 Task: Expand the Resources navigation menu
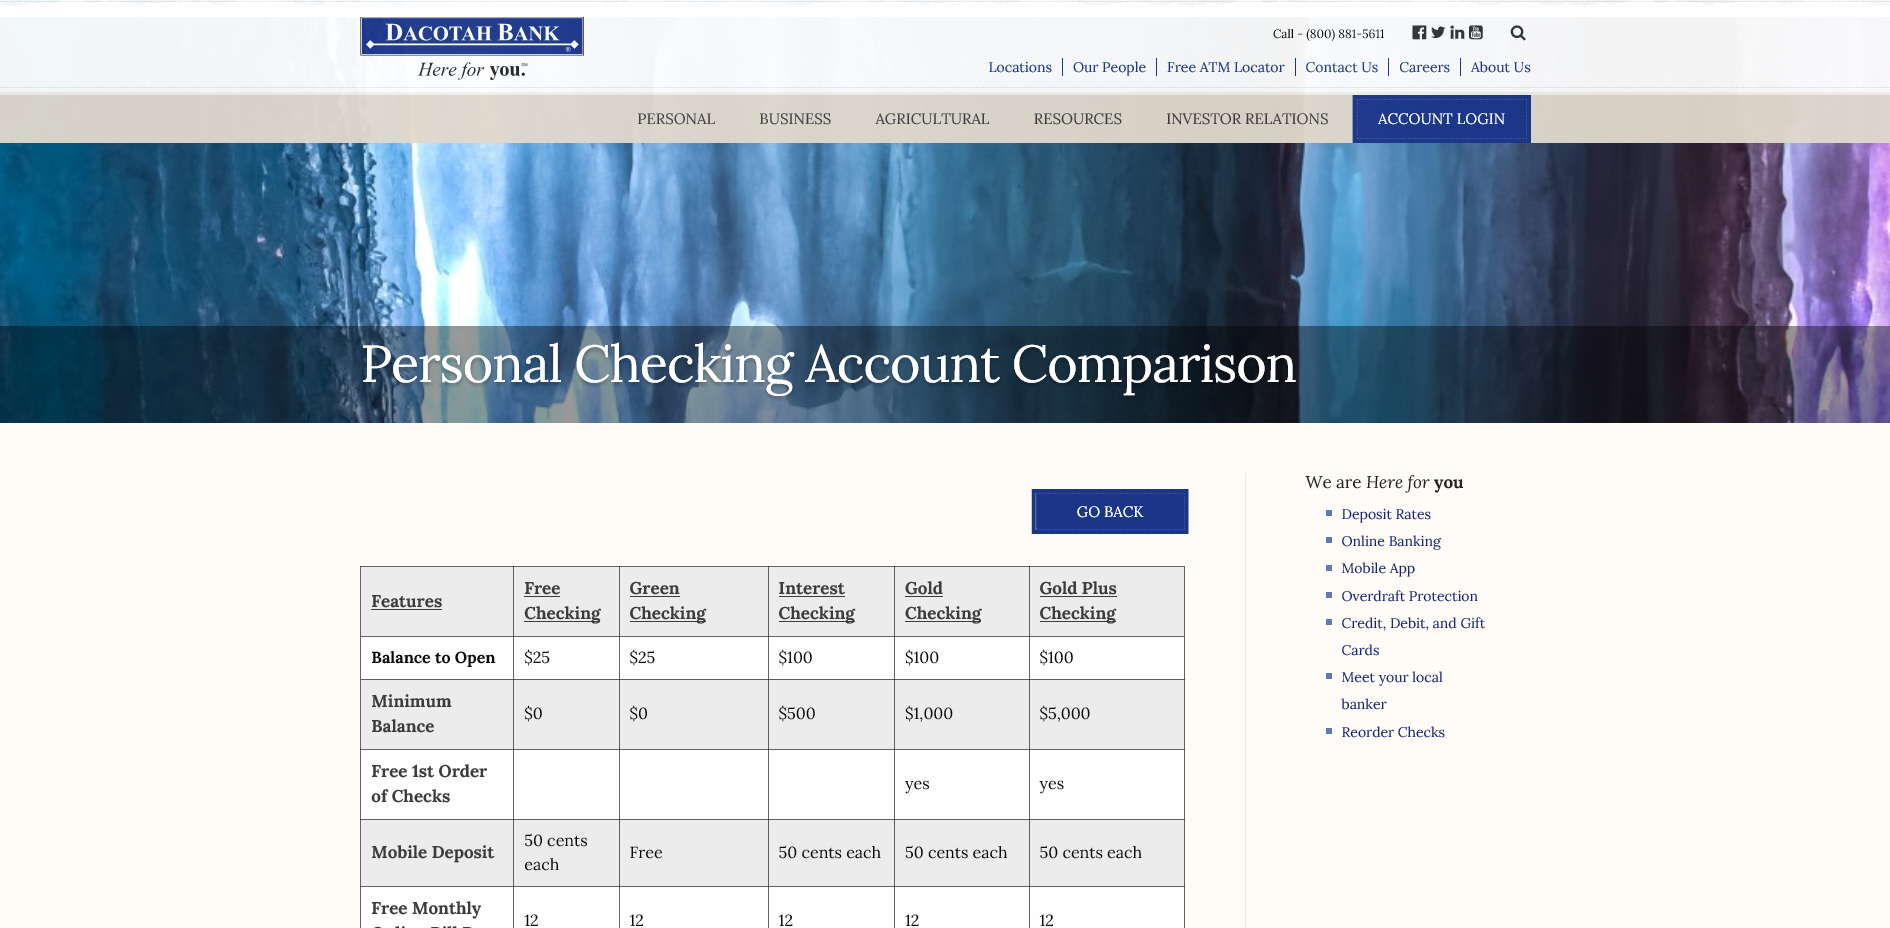point(1077,119)
